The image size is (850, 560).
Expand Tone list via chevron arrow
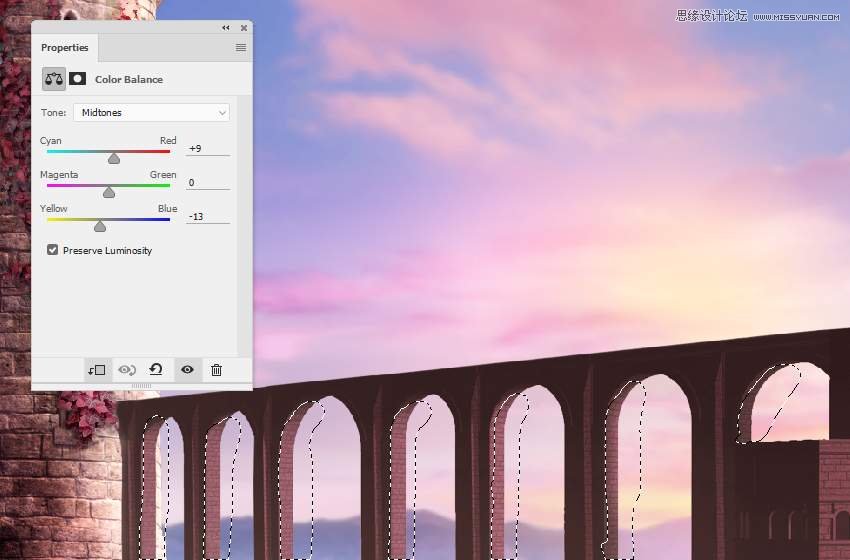coord(222,113)
